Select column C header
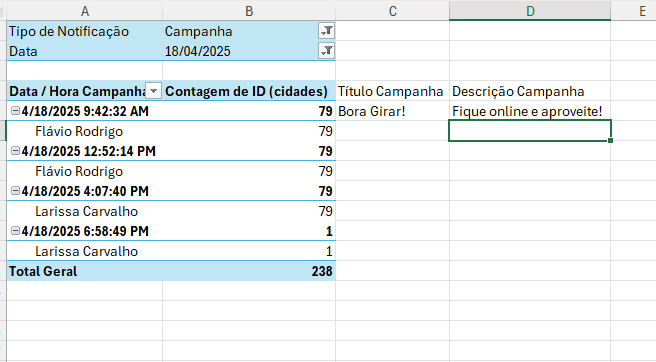This screenshot has width=656, height=362. pos(392,11)
